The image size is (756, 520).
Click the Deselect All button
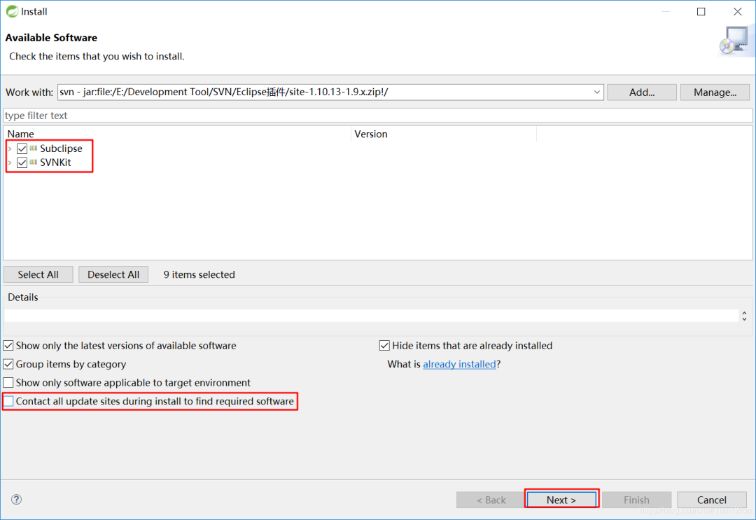[113, 275]
